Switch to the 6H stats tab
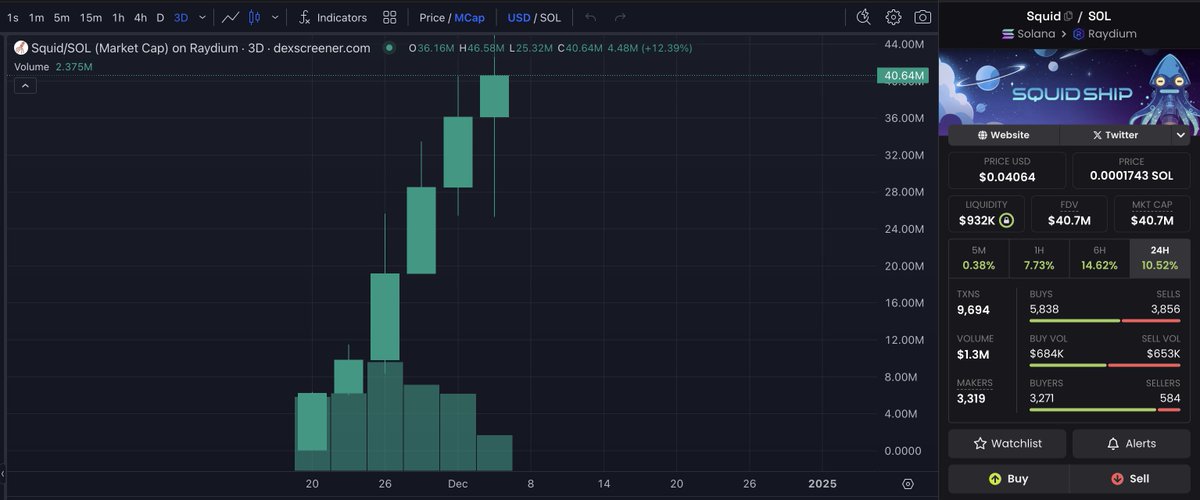 [1099, 258]
